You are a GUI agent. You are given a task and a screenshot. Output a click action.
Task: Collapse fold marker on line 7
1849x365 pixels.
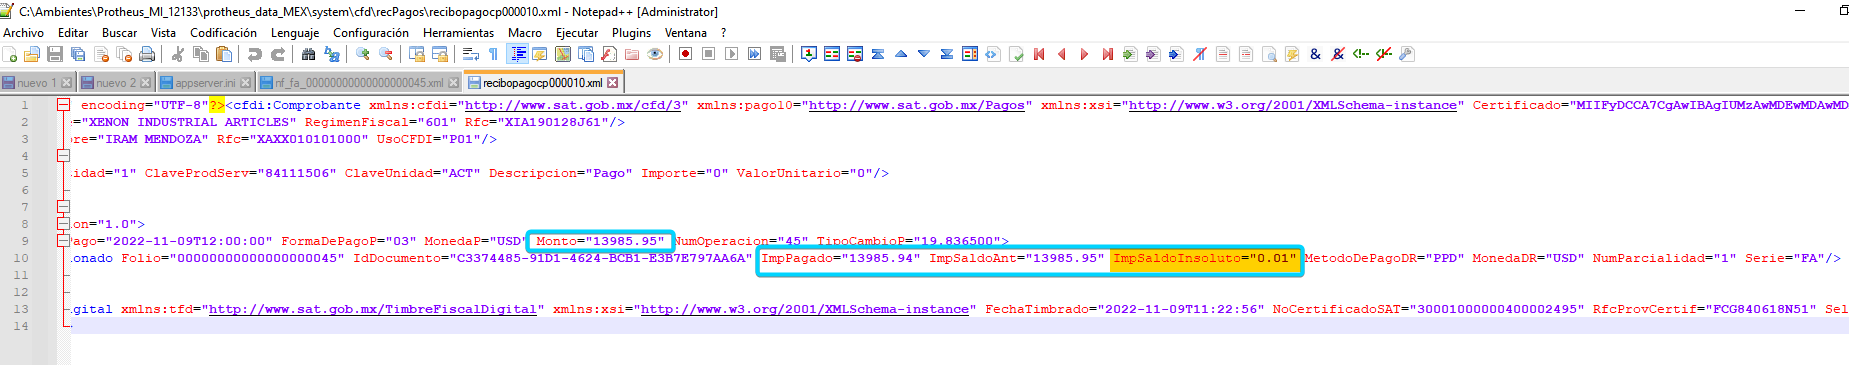pyautogui.click(x=63, y=207)
